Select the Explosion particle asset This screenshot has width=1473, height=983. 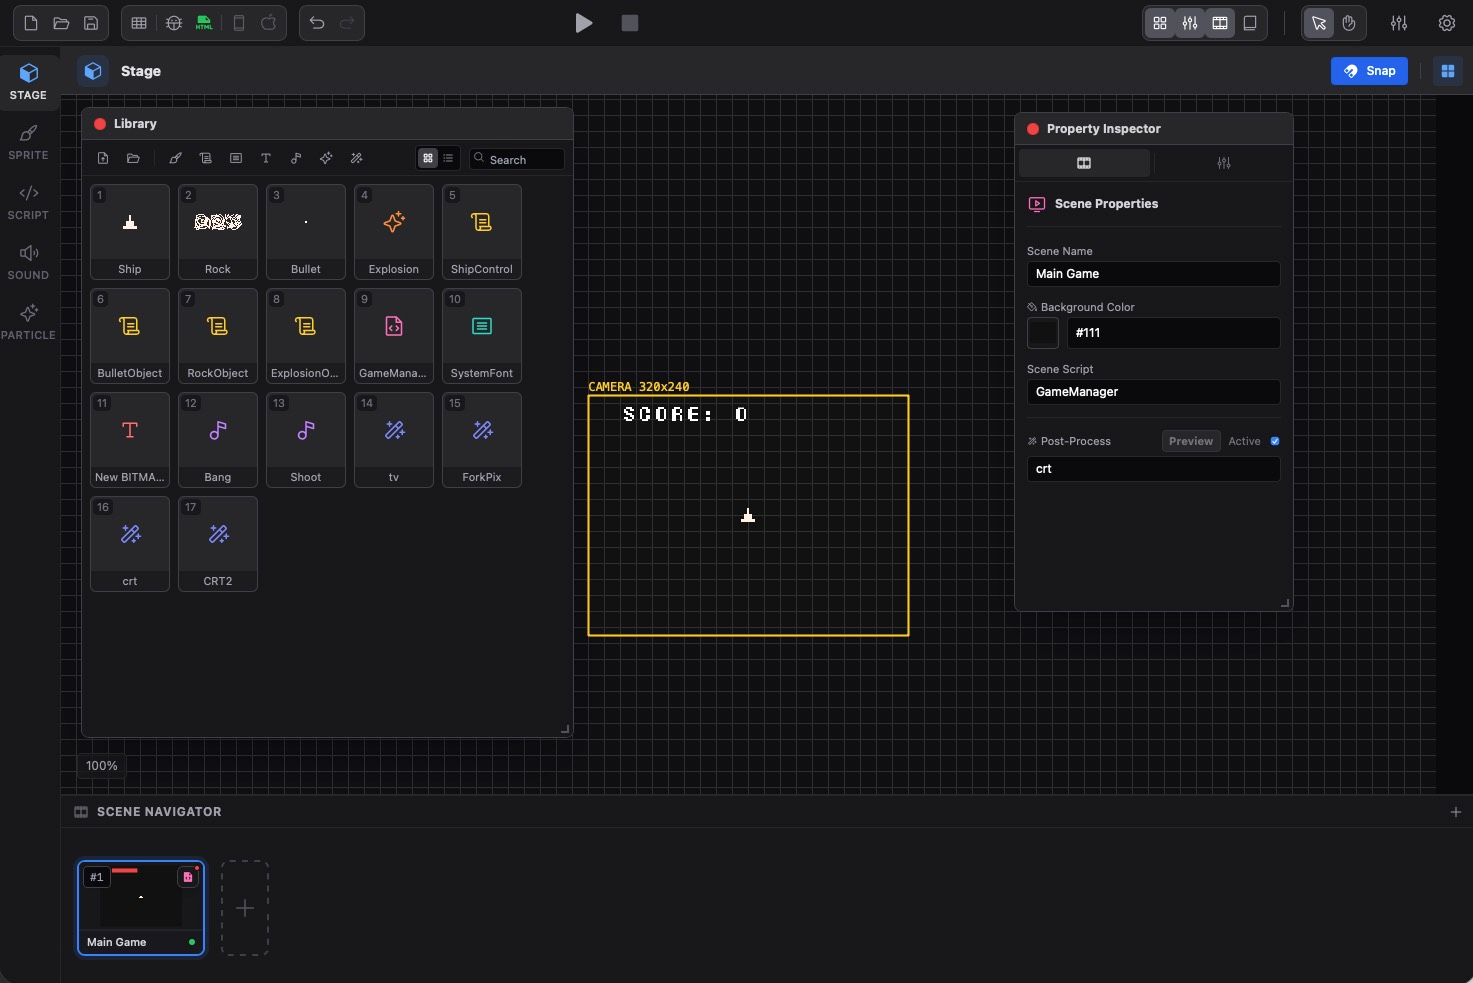point(394,232)
